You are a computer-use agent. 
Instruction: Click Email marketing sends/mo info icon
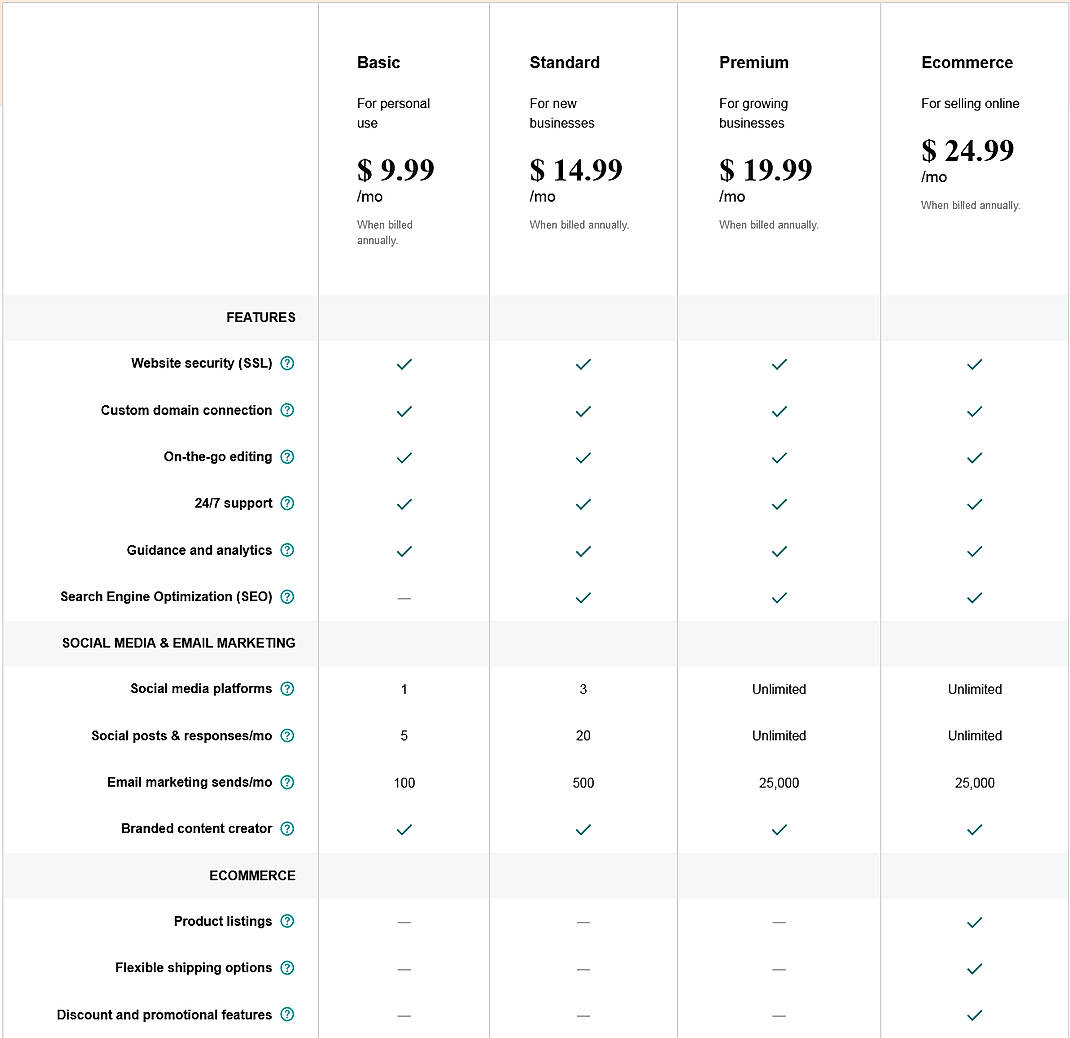[x=287, y=782]
